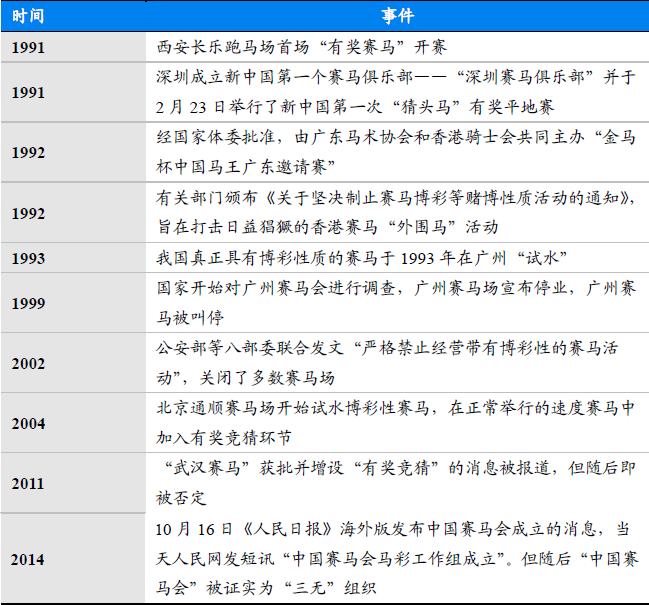Screen dimensions: 649x605
Task: Click the 旨在打击日益猖獗 外围马 line
Action: pos(327,227)
